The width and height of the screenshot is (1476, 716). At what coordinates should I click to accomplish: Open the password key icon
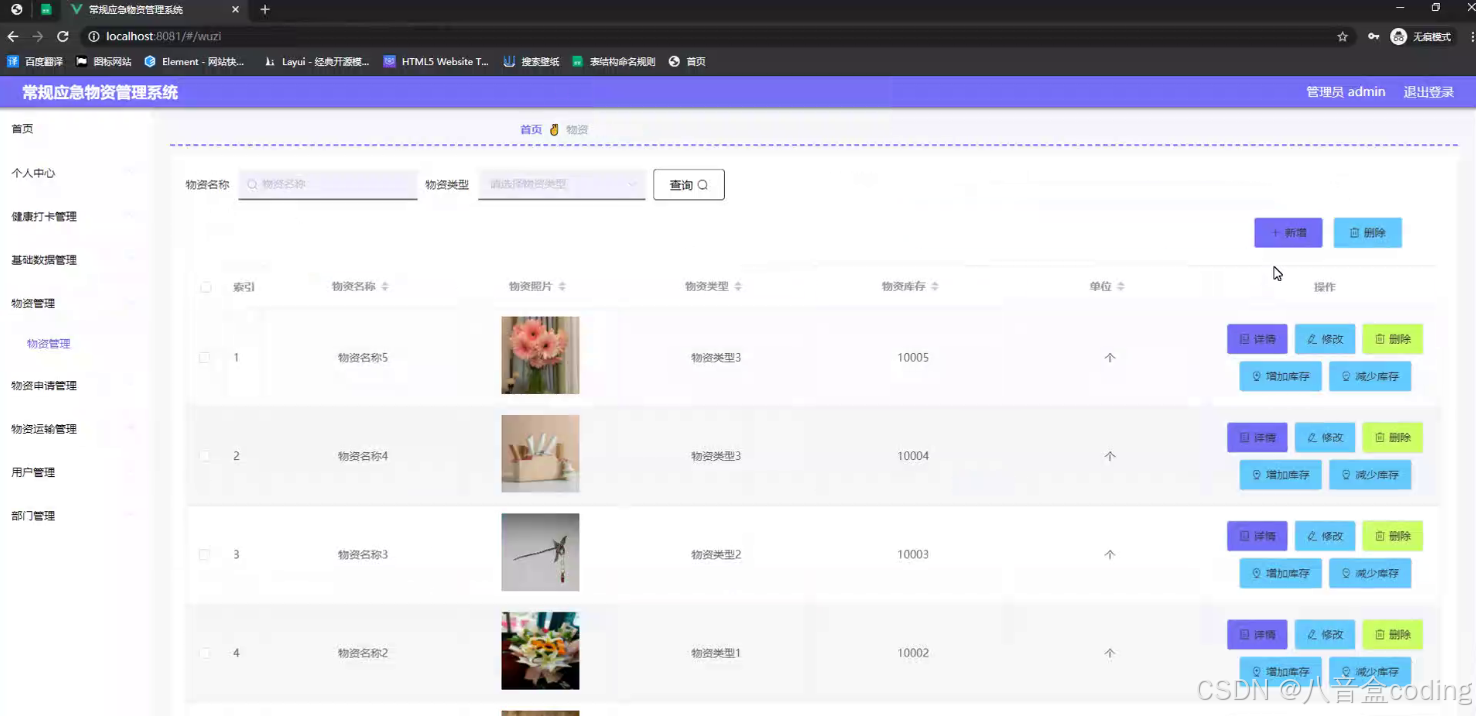tap(1374, 36)
